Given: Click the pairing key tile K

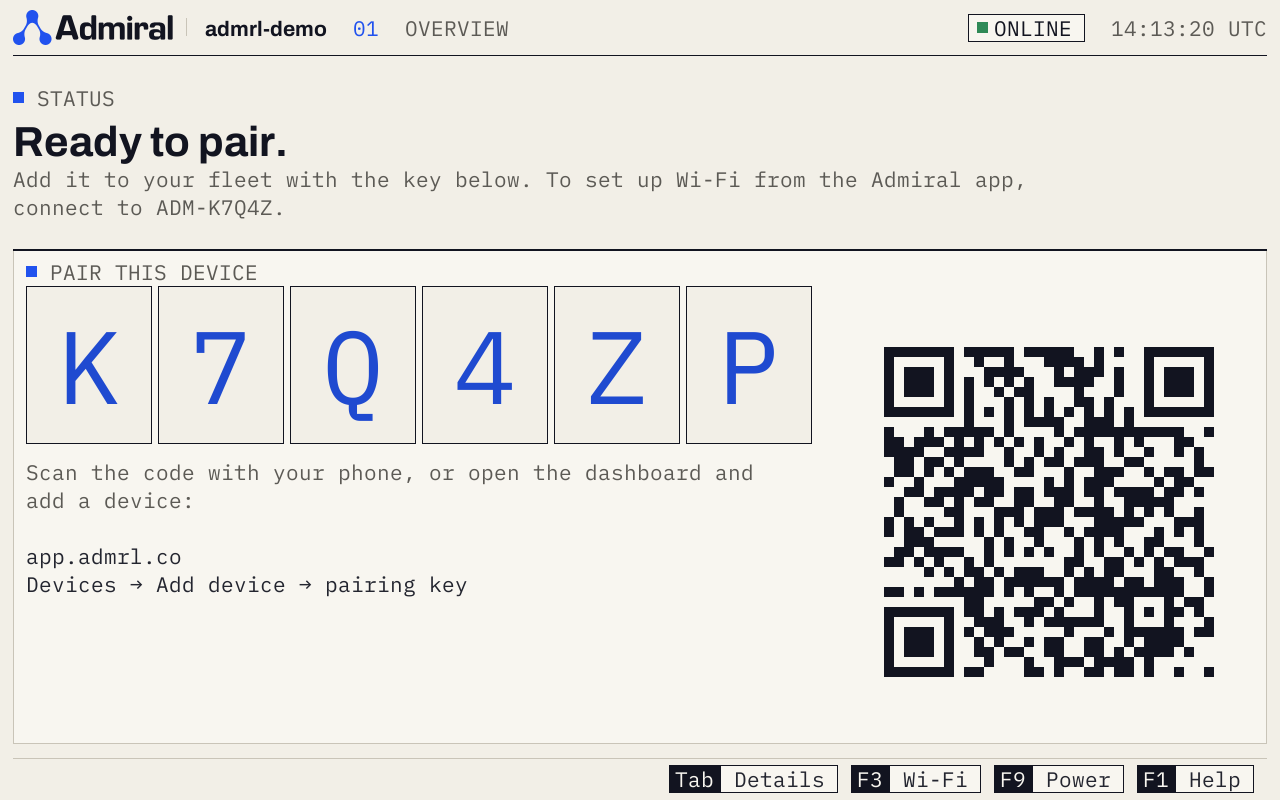Looking at the screenshot, I should [x=89, y=365].
